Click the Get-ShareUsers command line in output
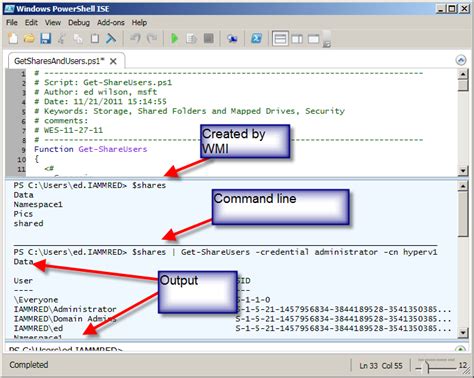This screenshot has width=474, height=378. click(x=225, y=252)
